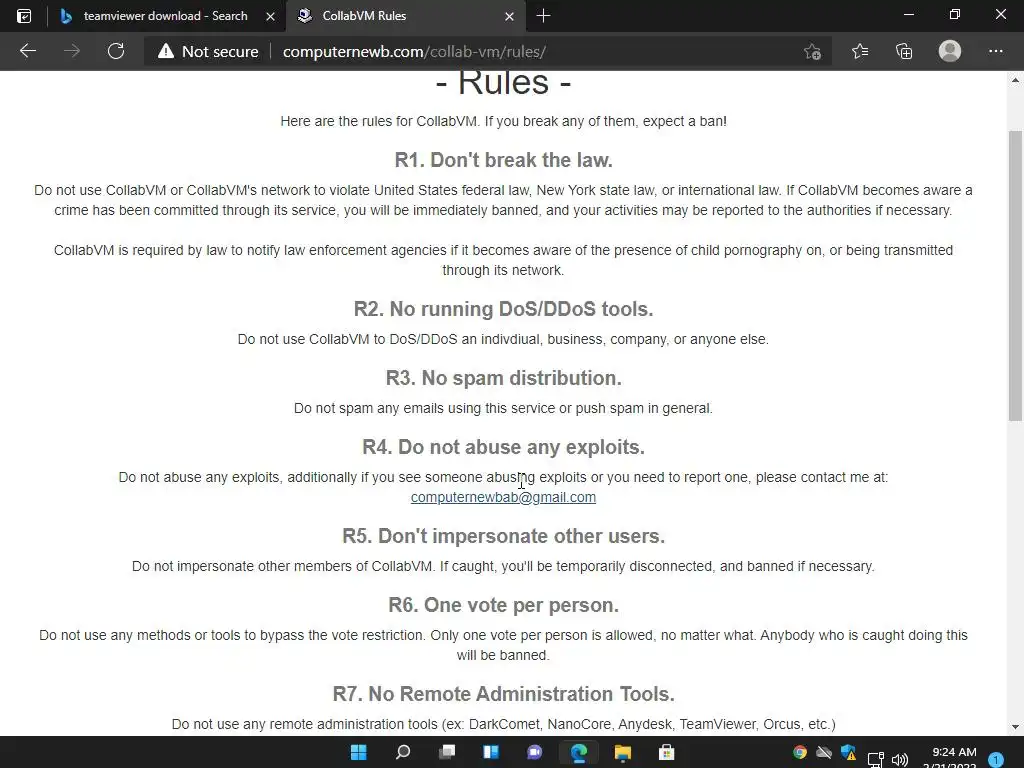Open Microsoft Store from the taskbar
Image resolution: width=1024 pixels, height=768 pixels.
coord(666,752)
